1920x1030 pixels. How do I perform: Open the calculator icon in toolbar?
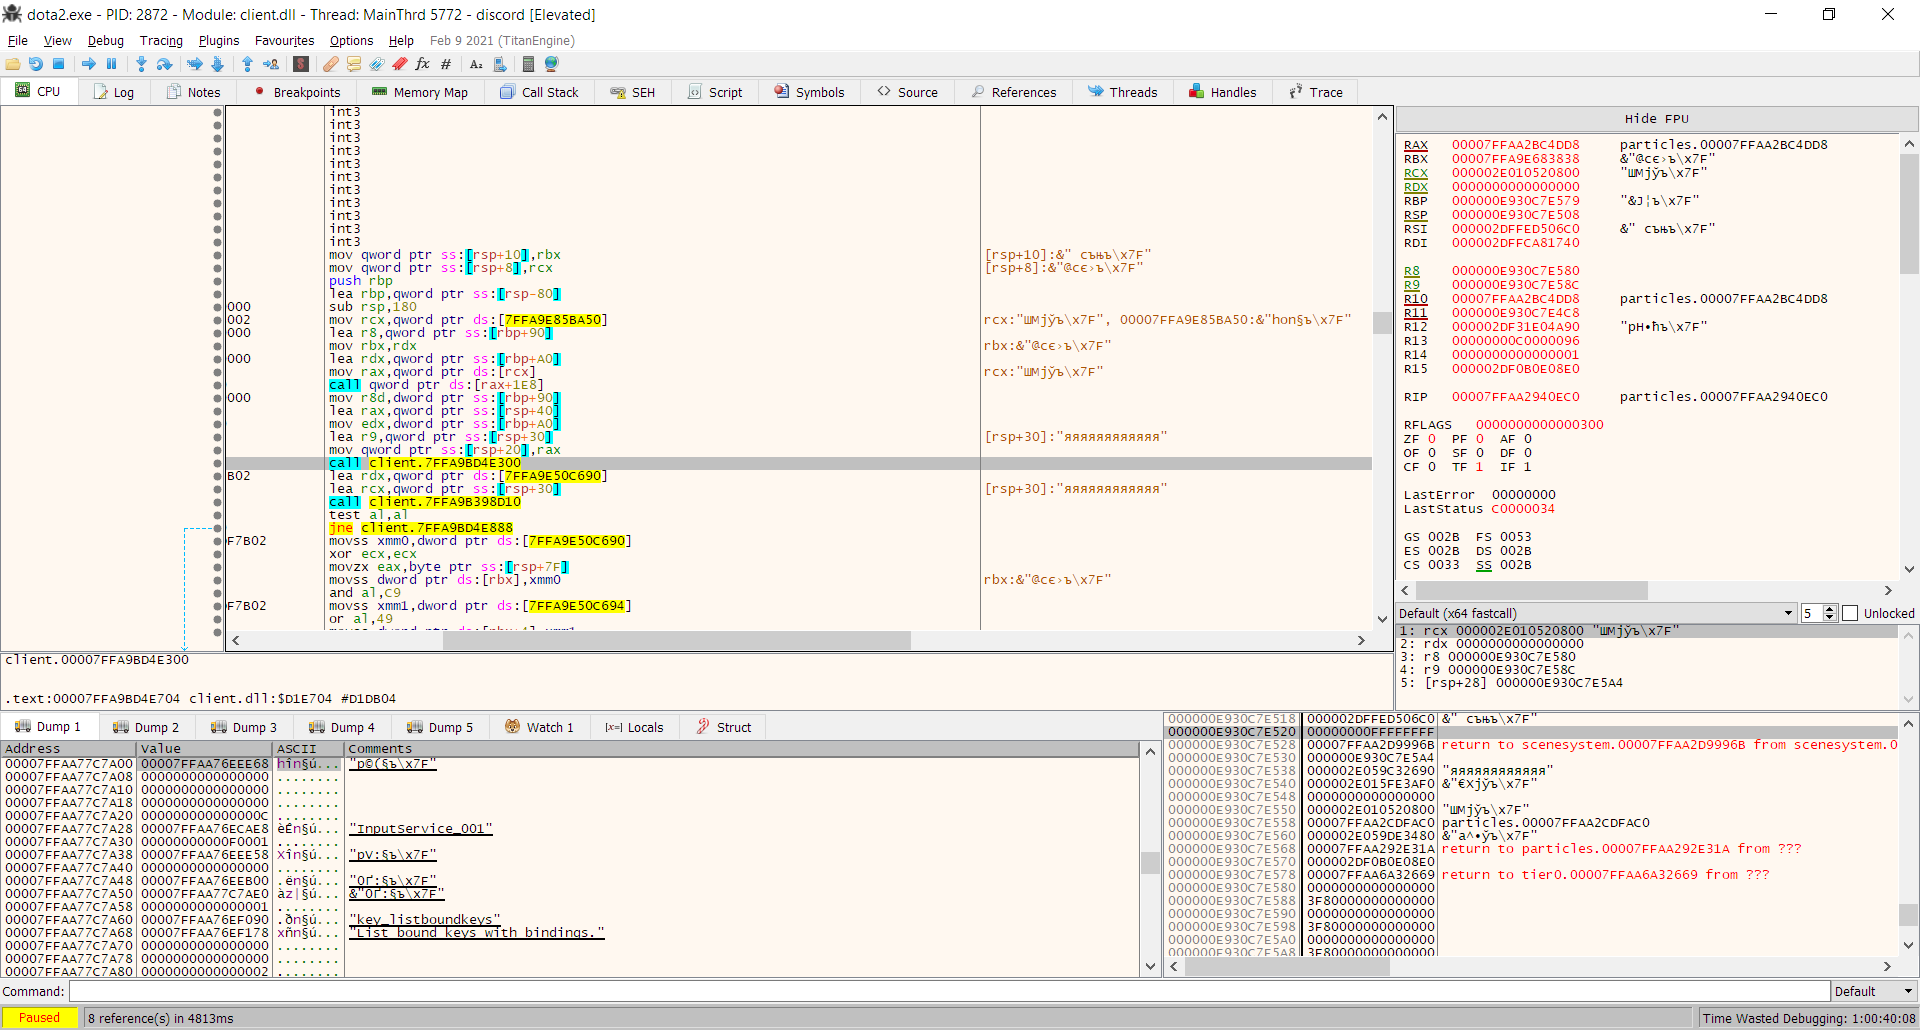tap(528, 64)
